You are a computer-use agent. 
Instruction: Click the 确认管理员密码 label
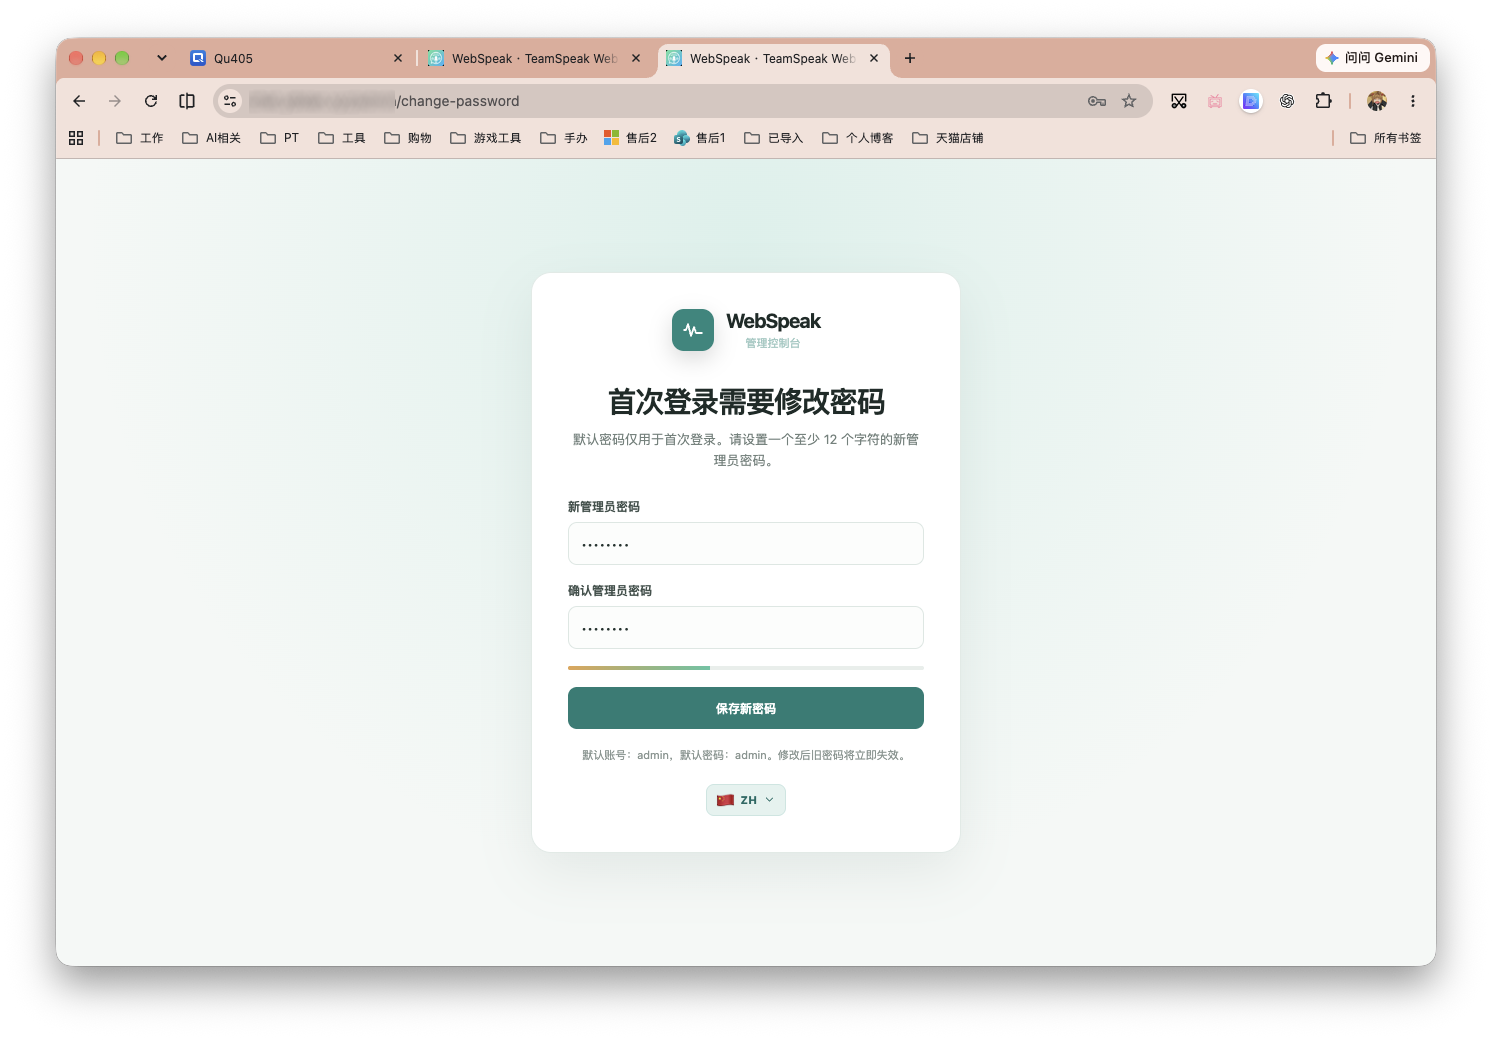[610, 591]
